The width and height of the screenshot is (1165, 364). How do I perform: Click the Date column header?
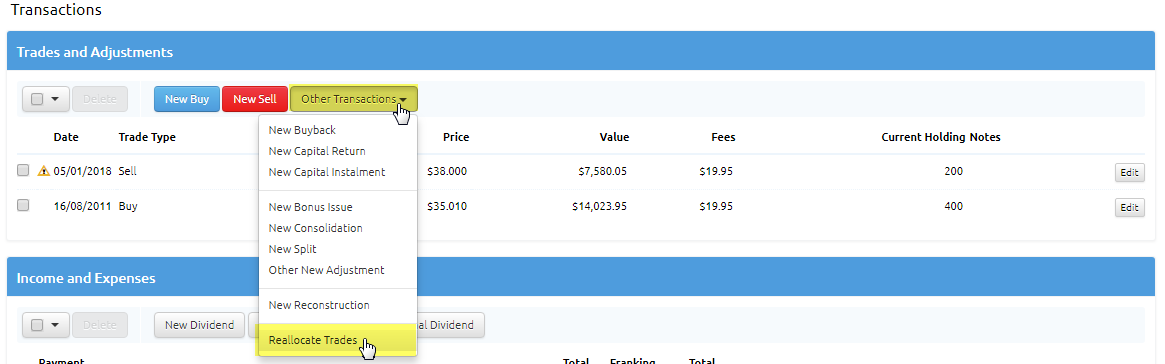[66, 137]
